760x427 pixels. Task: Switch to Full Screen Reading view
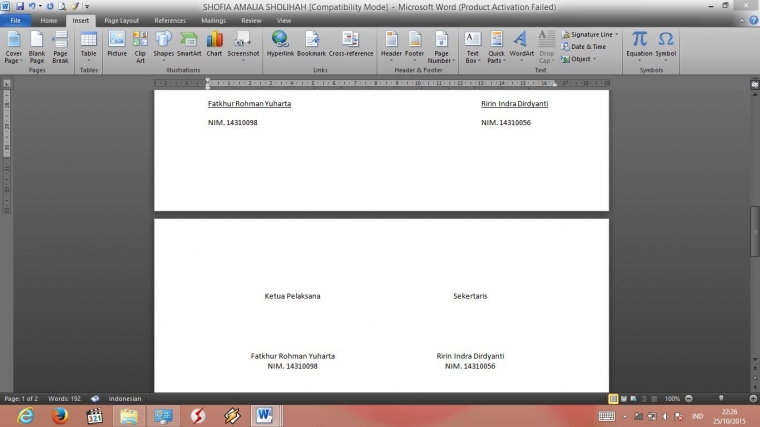[624, 398]
